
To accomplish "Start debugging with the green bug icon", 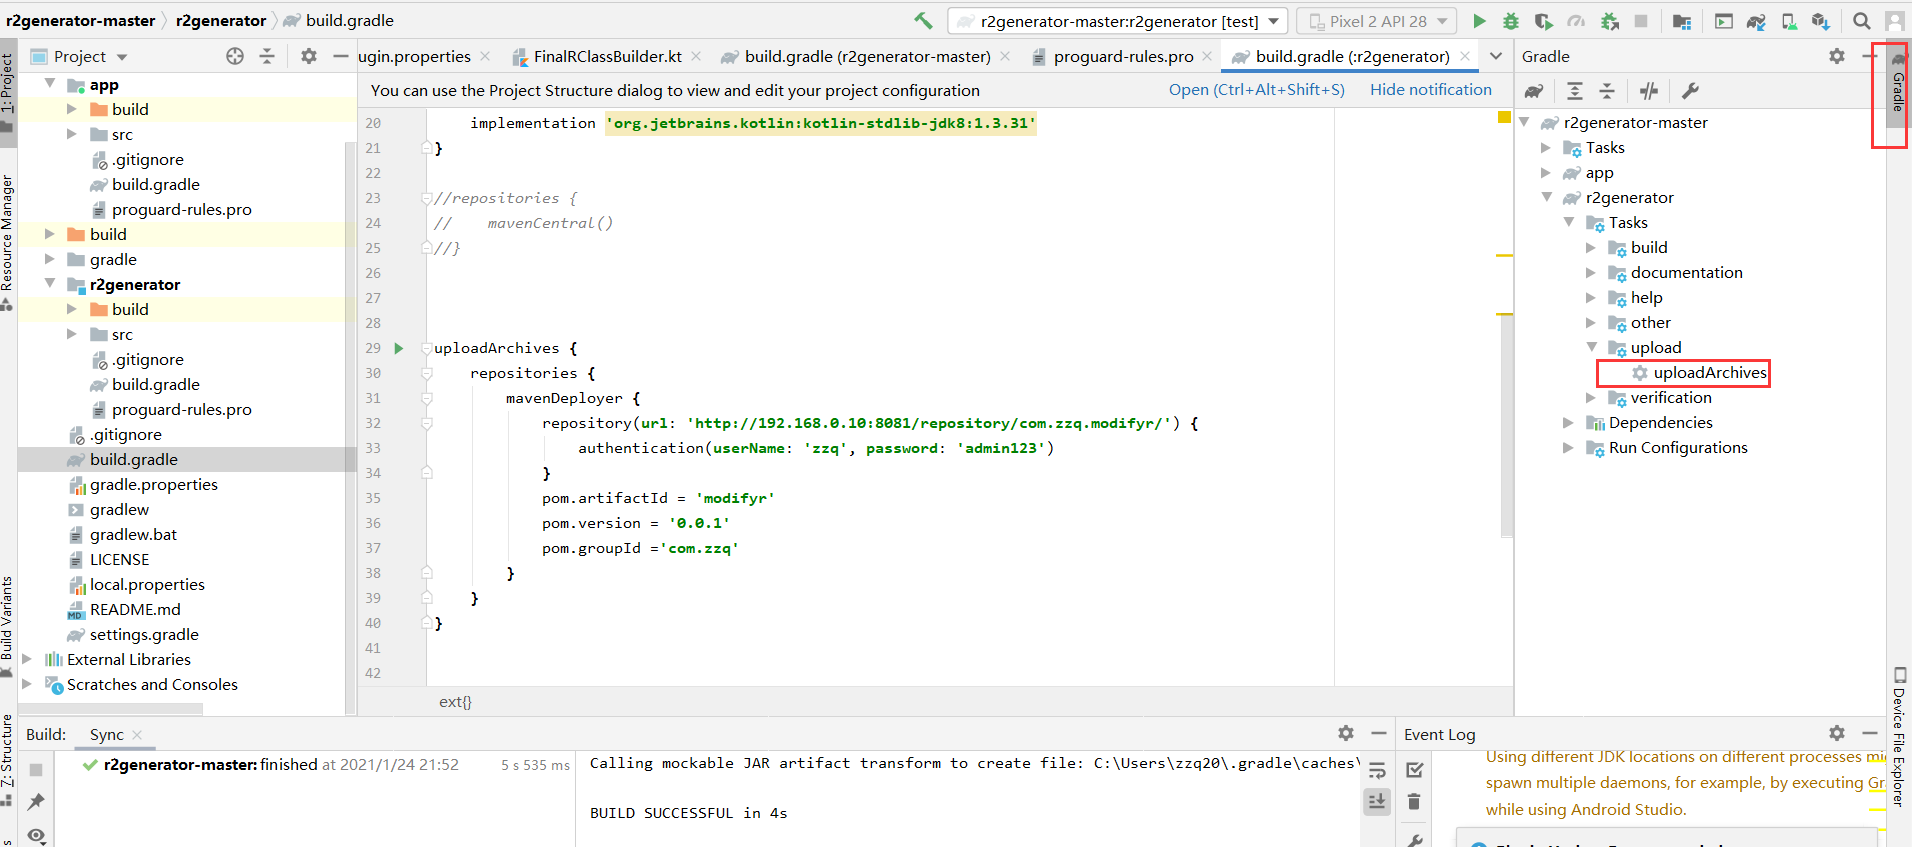I will click(1511, 21).
